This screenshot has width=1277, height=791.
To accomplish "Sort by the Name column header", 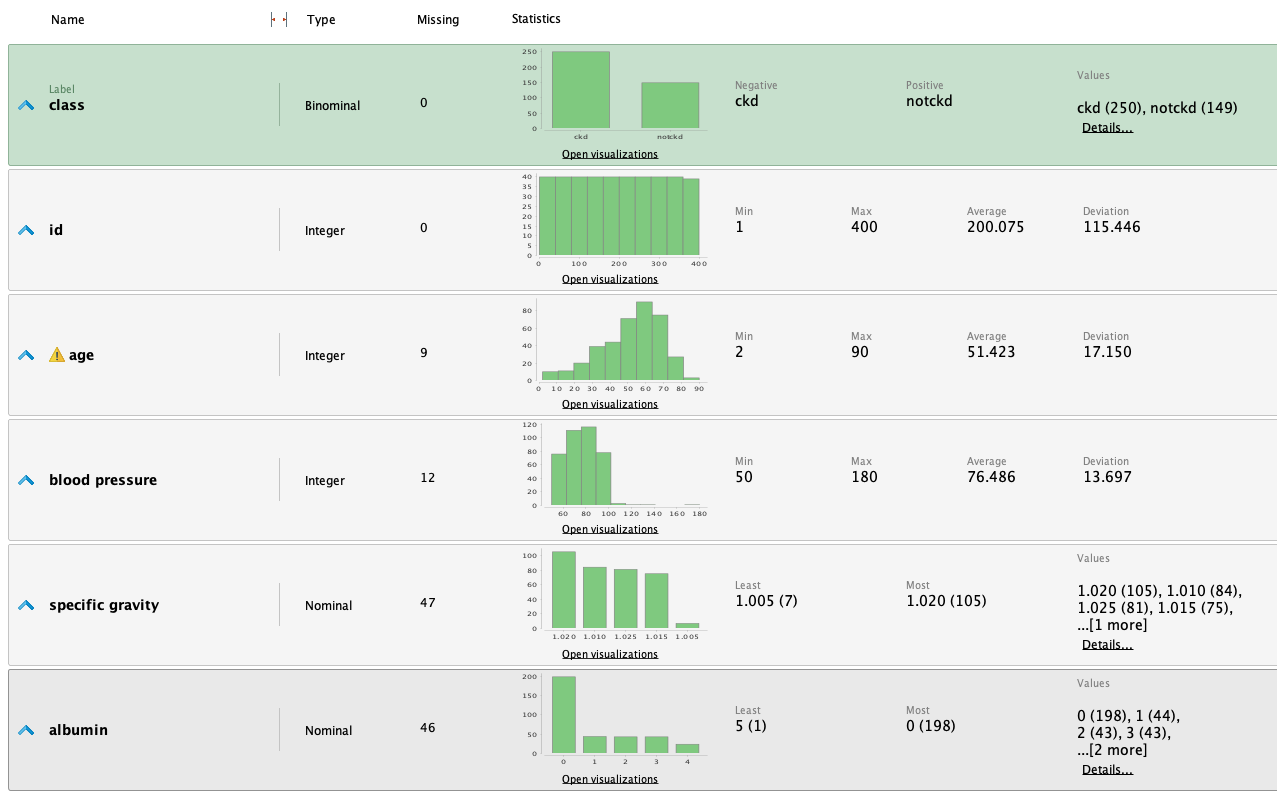I will coord(68,20).
